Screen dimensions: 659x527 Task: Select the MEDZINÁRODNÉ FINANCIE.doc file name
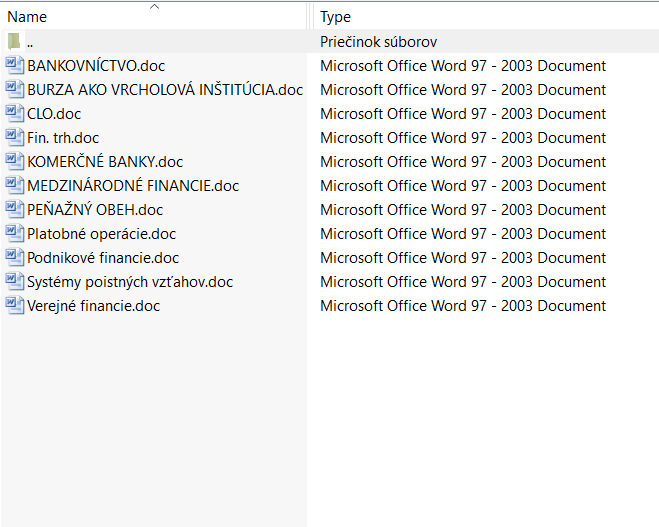point(133,186)
